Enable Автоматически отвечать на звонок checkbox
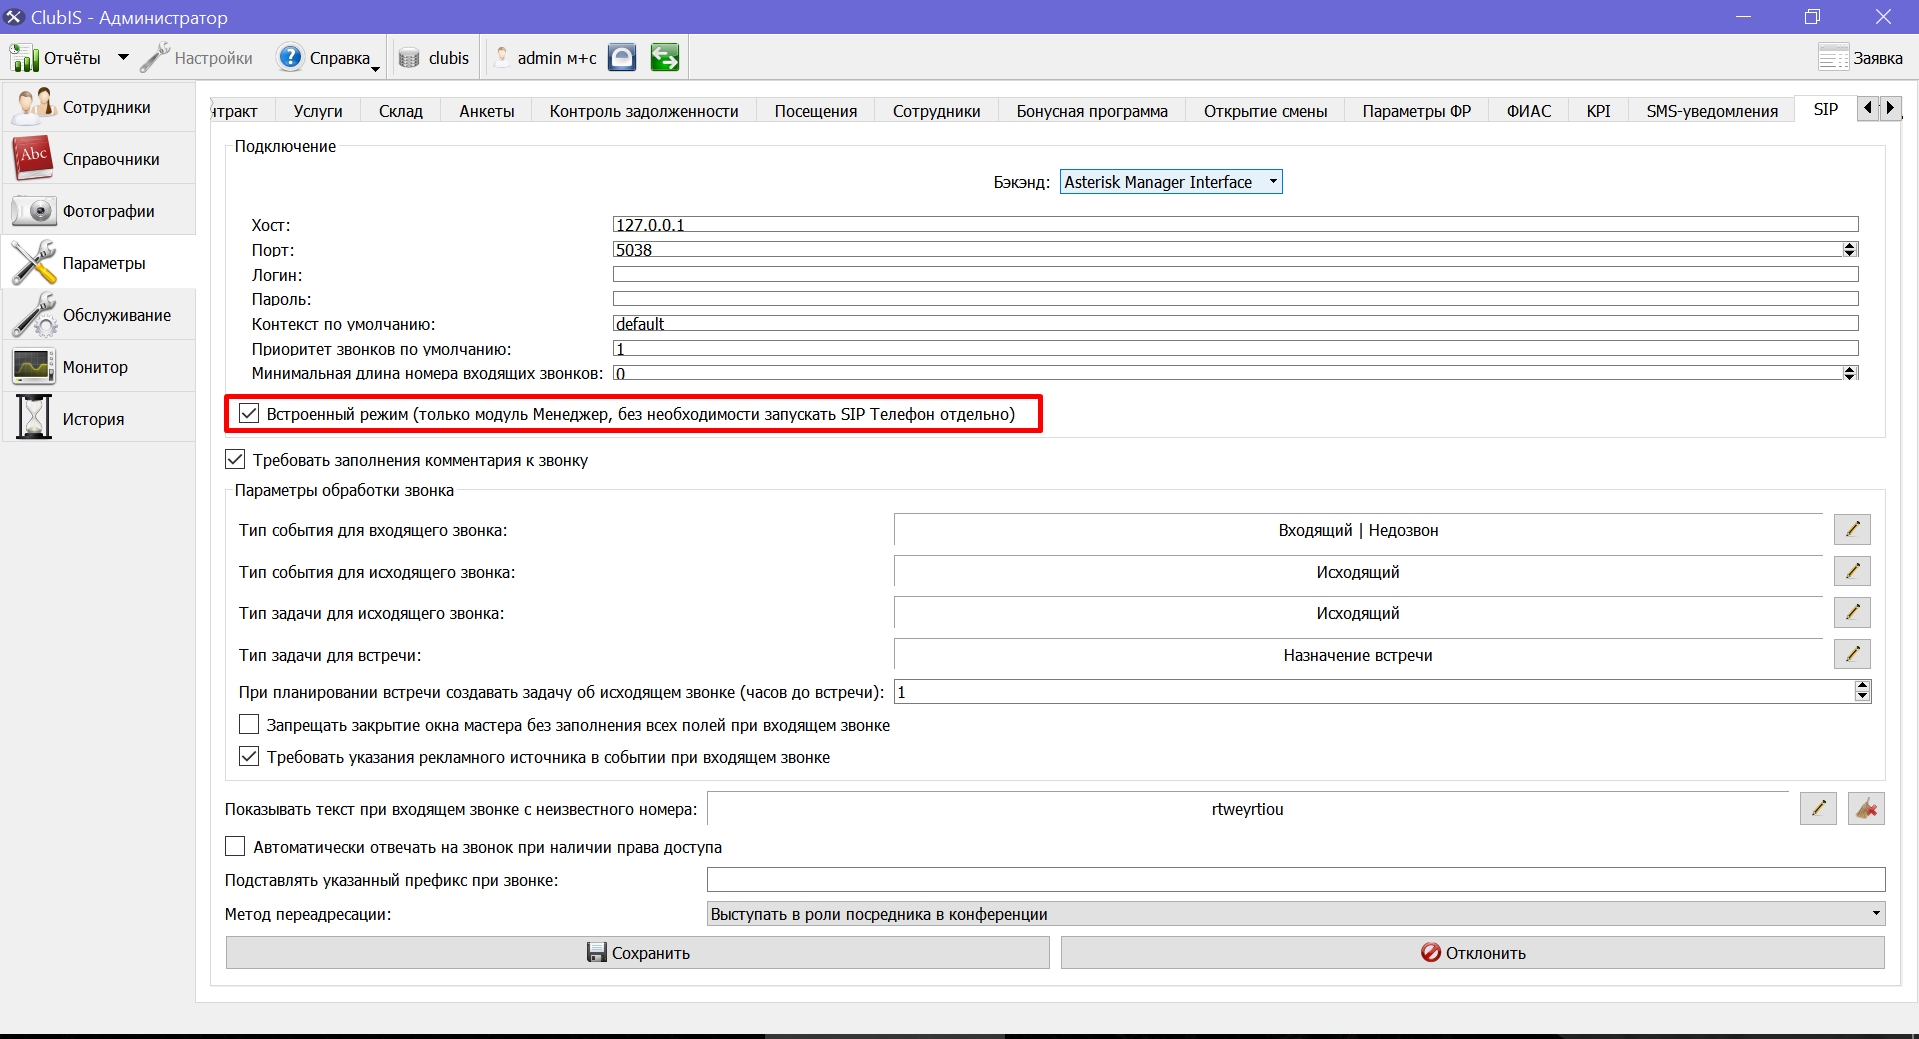The width and height of the screenshot is (1919, 1039). pyautogui.click(x=235, y=846)
